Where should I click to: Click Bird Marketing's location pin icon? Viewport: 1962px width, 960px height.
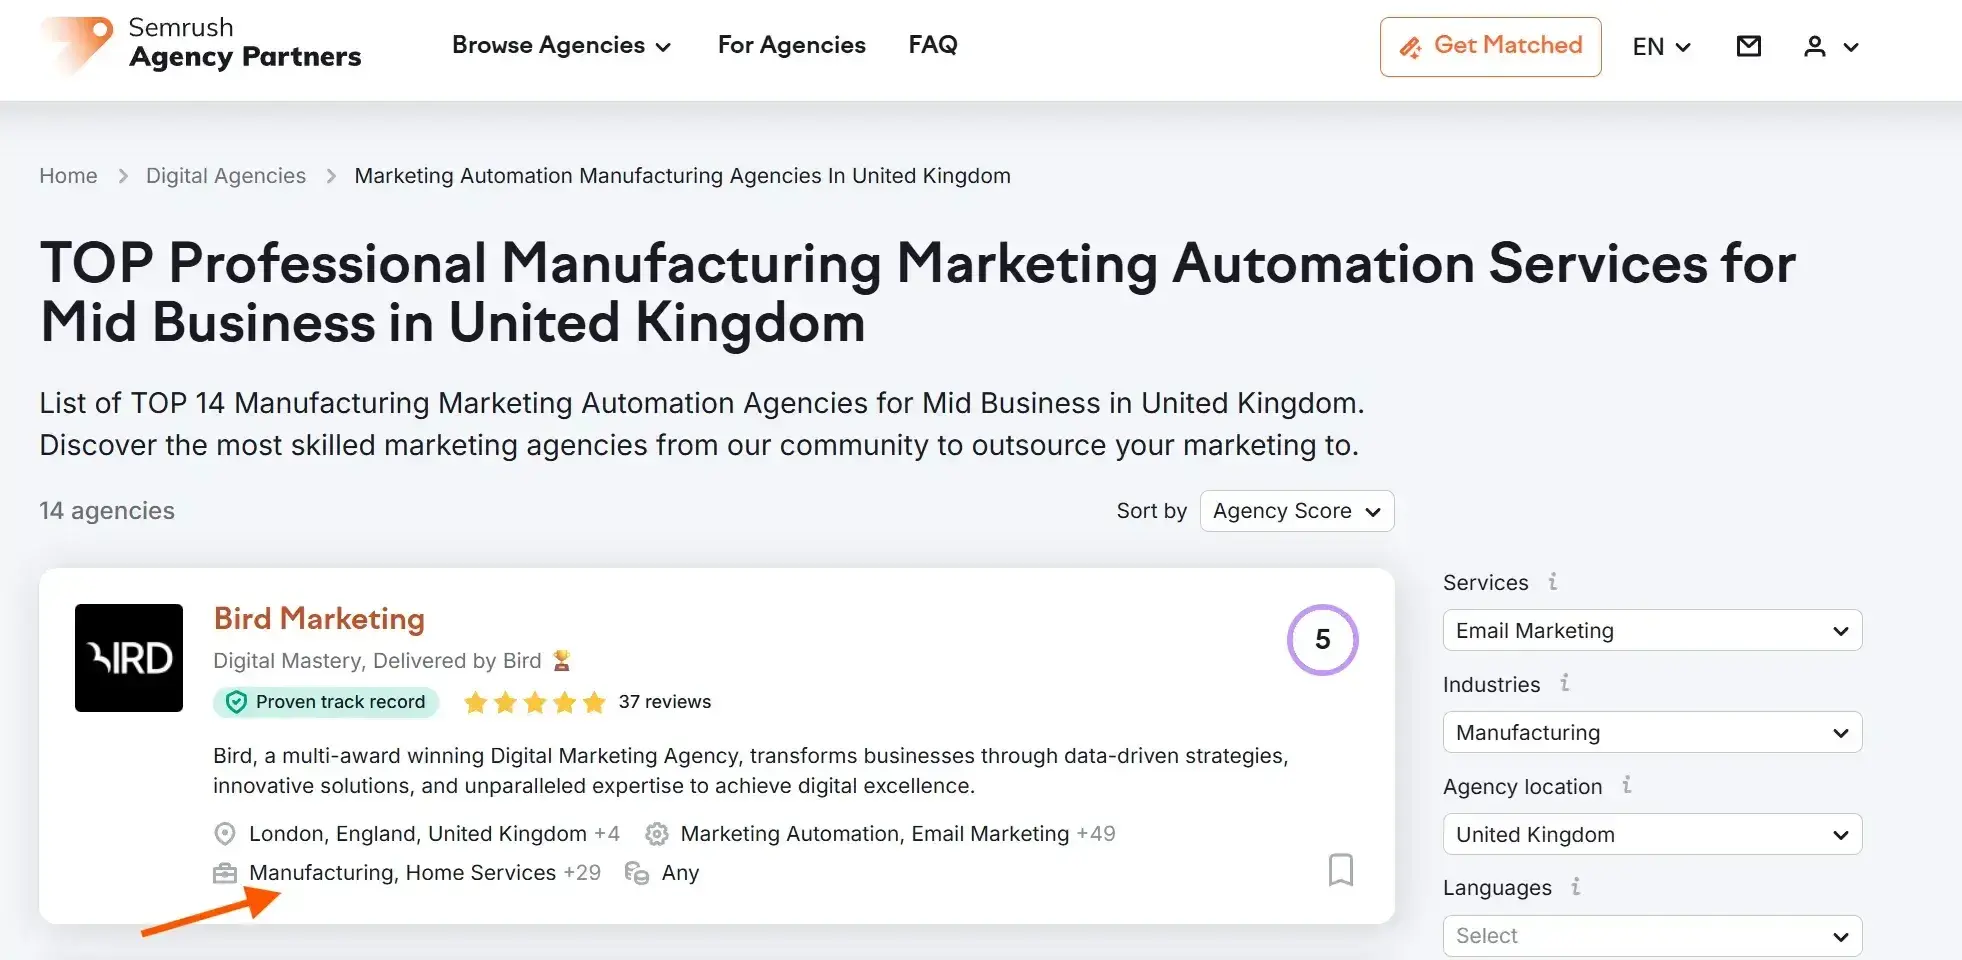click(224, 833)
